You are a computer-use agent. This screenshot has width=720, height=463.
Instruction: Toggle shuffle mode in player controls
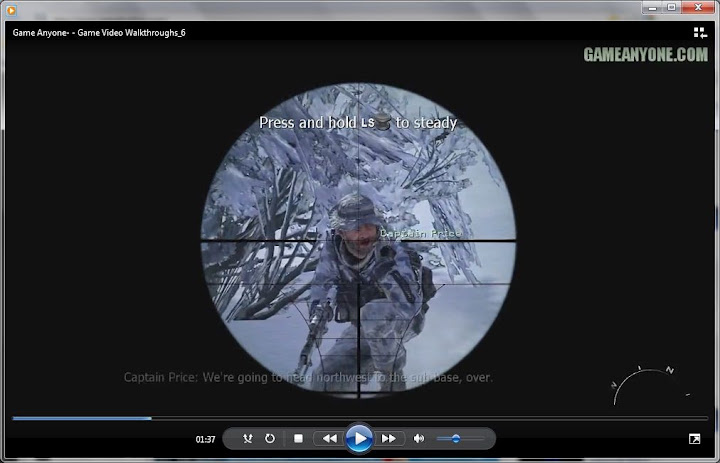(248, 439)
